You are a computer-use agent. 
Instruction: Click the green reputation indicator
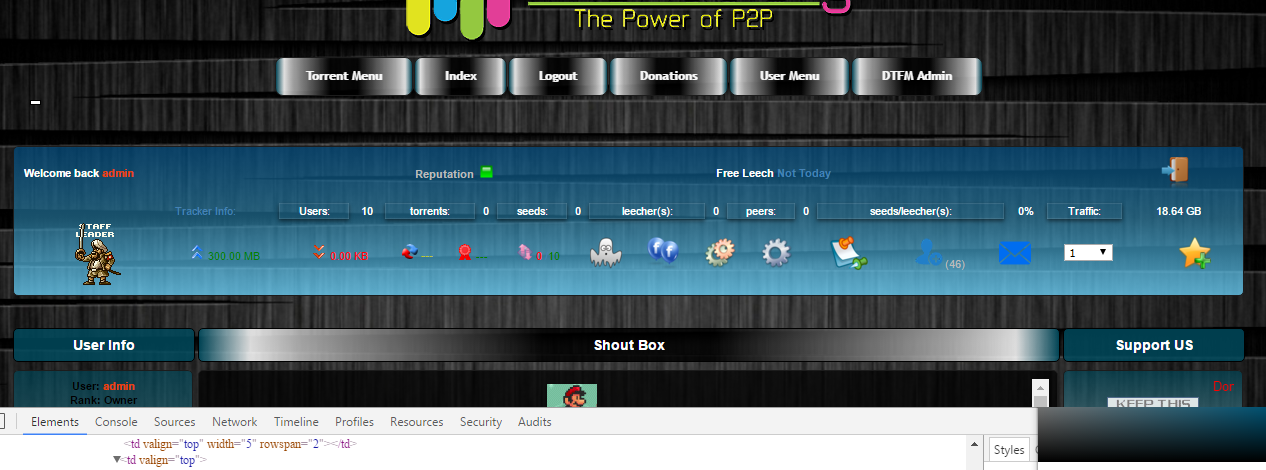click(487, 172)
